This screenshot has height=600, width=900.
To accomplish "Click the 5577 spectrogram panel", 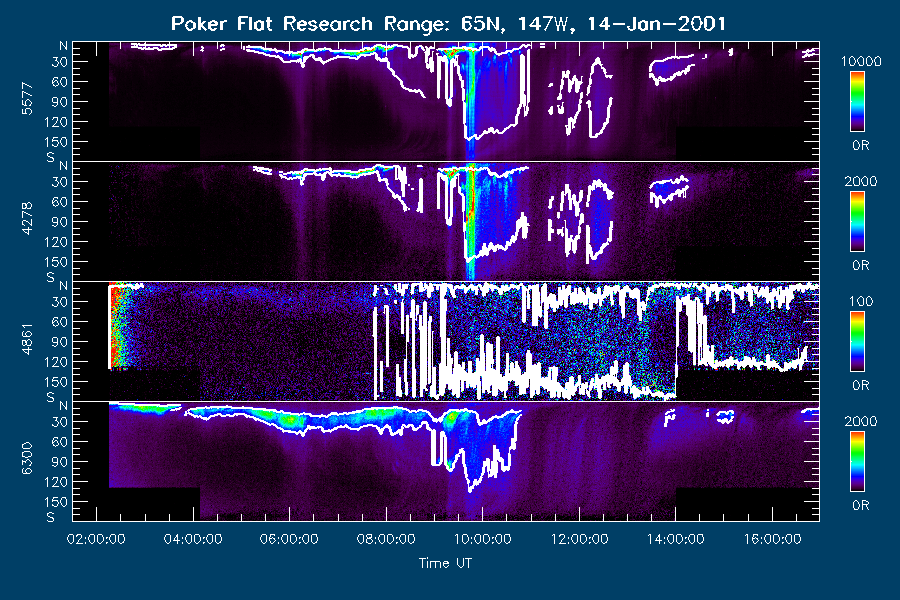I will click(446, 101).
